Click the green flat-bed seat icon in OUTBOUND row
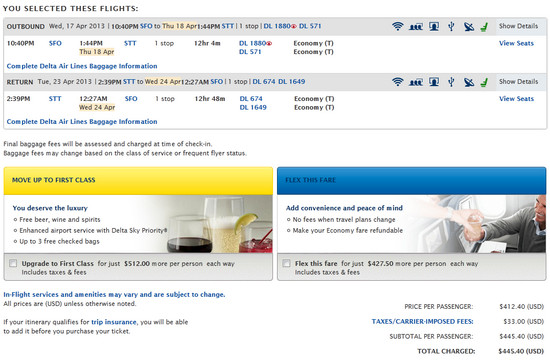Image resolution: width=550 pixels, height=360 pixels. pyautogui.click(x=484, y=27)
